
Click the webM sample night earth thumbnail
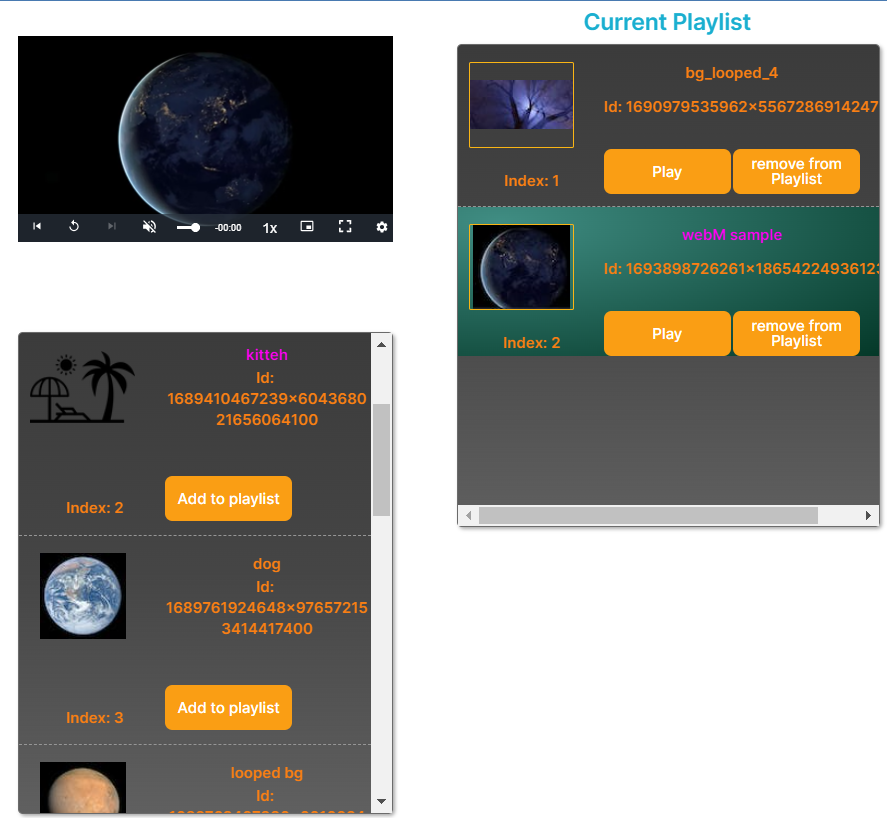[522, 267]
